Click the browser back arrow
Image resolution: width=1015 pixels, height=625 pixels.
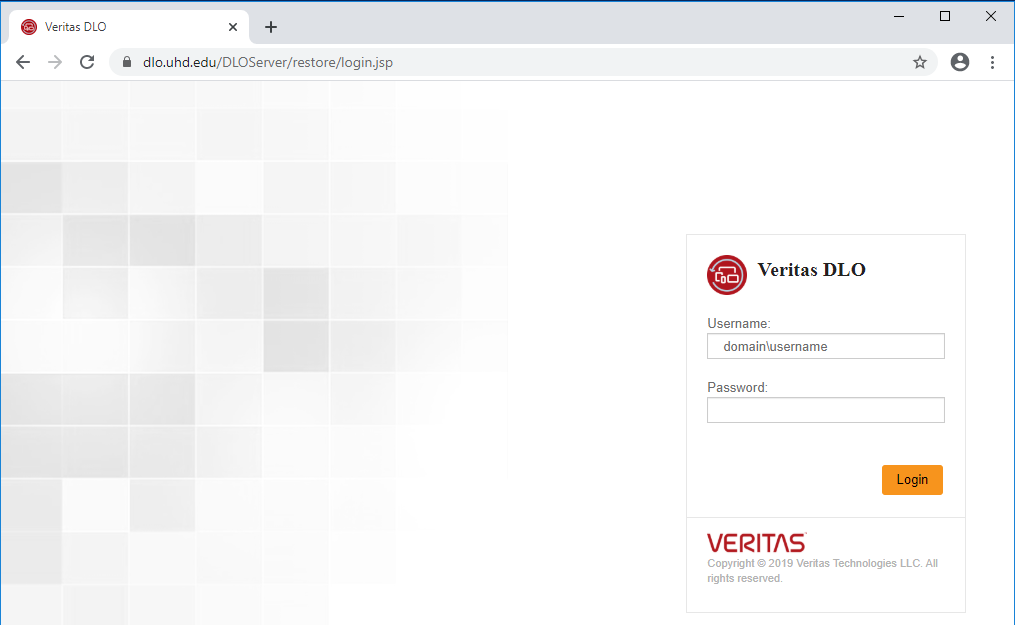[x=23, y=62]
